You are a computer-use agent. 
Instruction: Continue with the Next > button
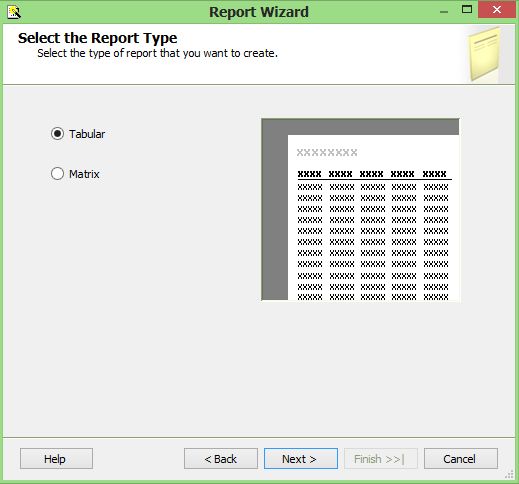tap(301, 459)
